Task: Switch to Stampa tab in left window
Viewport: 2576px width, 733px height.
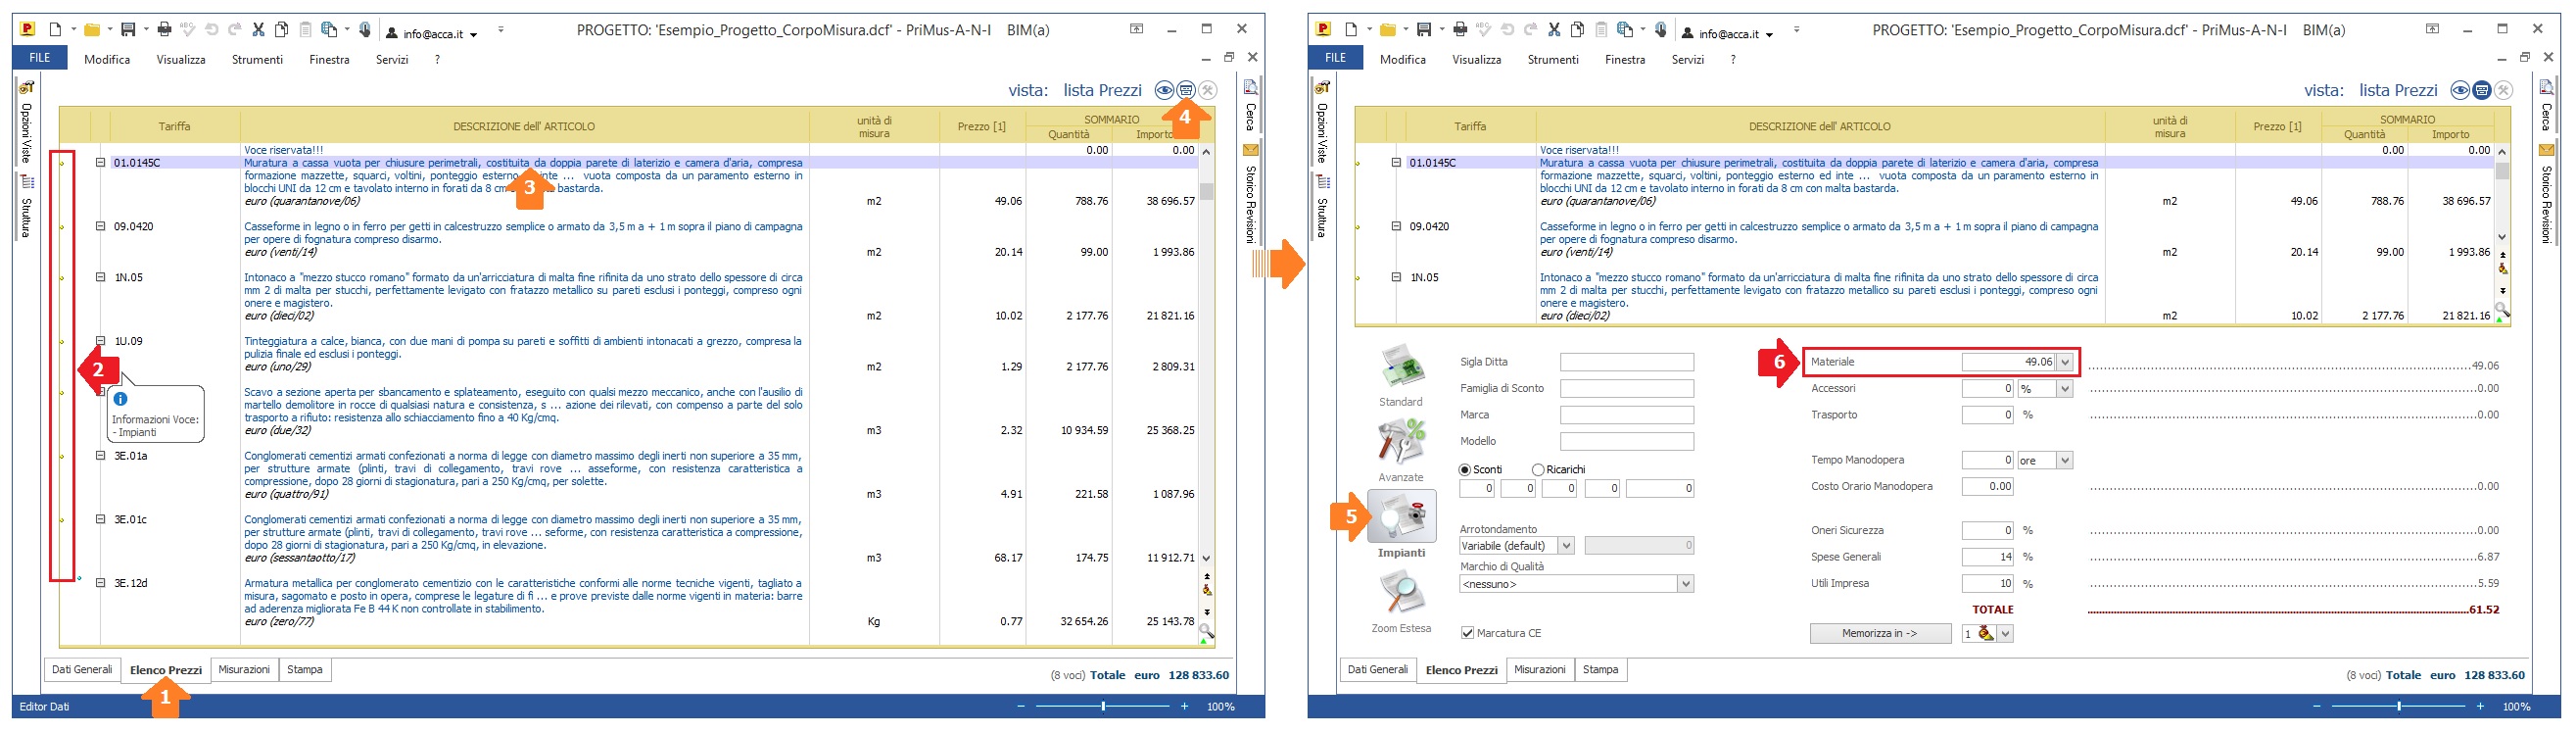Action: (x=305, y=669)
